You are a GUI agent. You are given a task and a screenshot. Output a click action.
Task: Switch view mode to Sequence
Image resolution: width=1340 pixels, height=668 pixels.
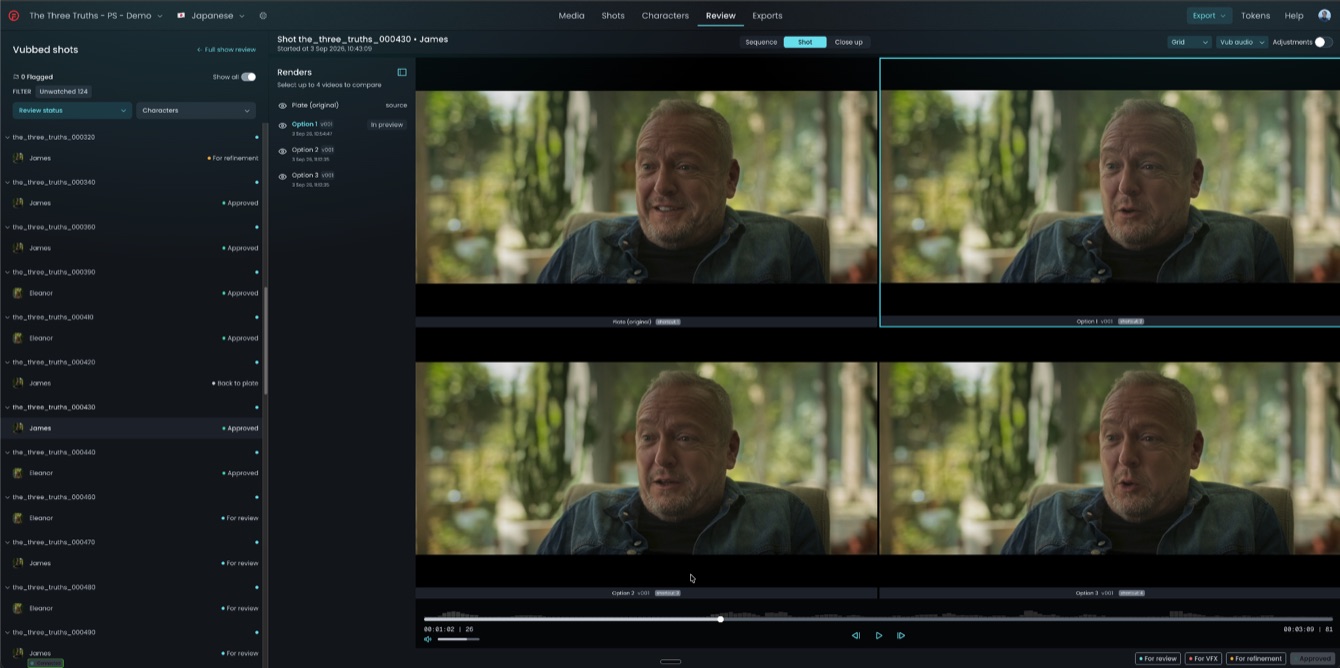pos(761,42)
